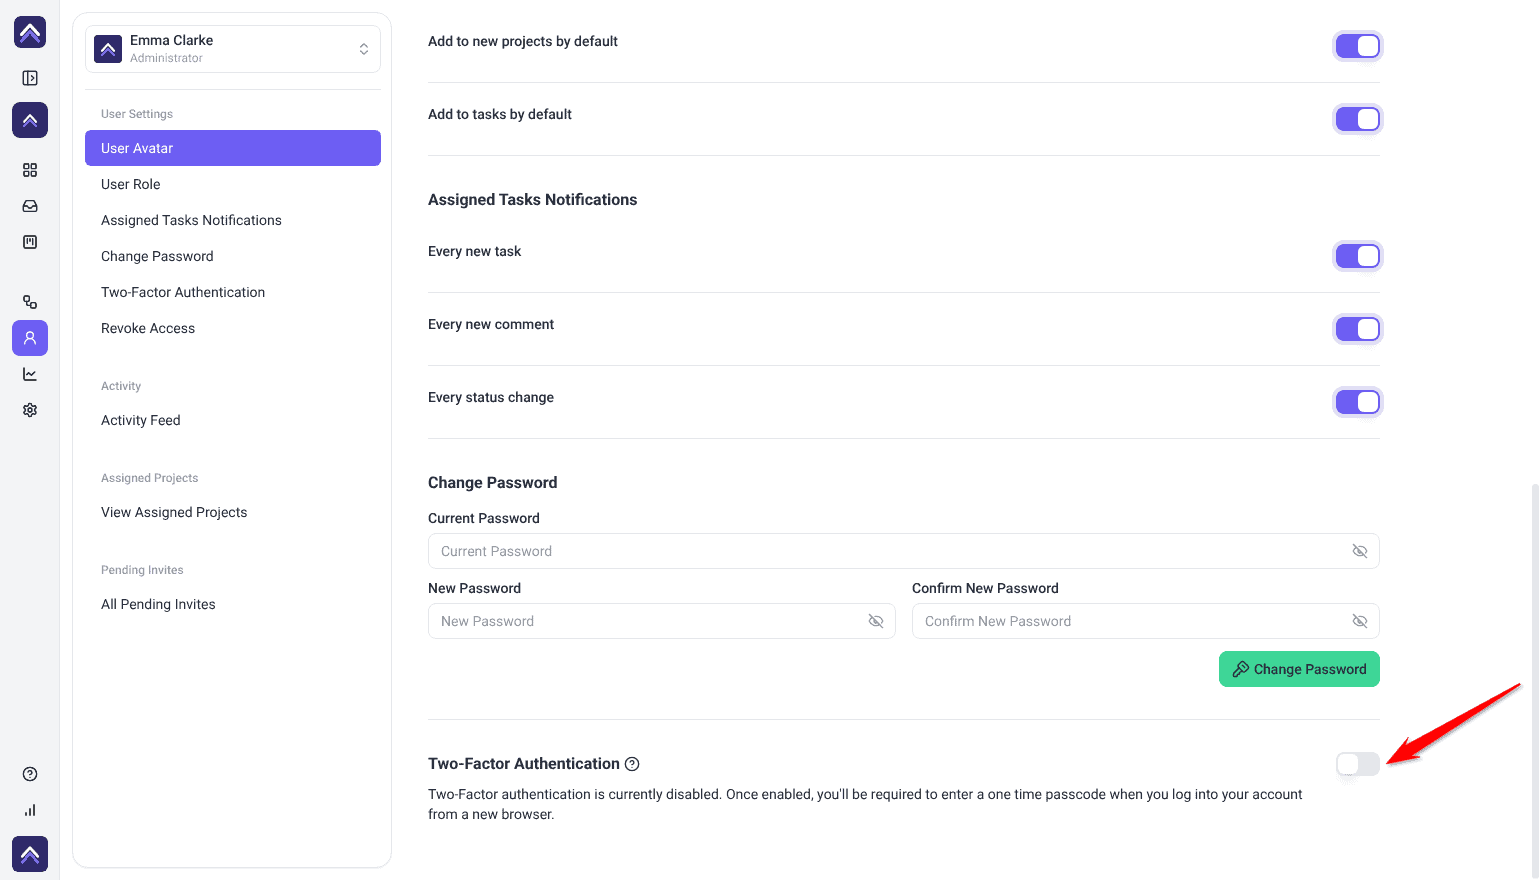Click the app logo at sidebar top

pos(30,32)
